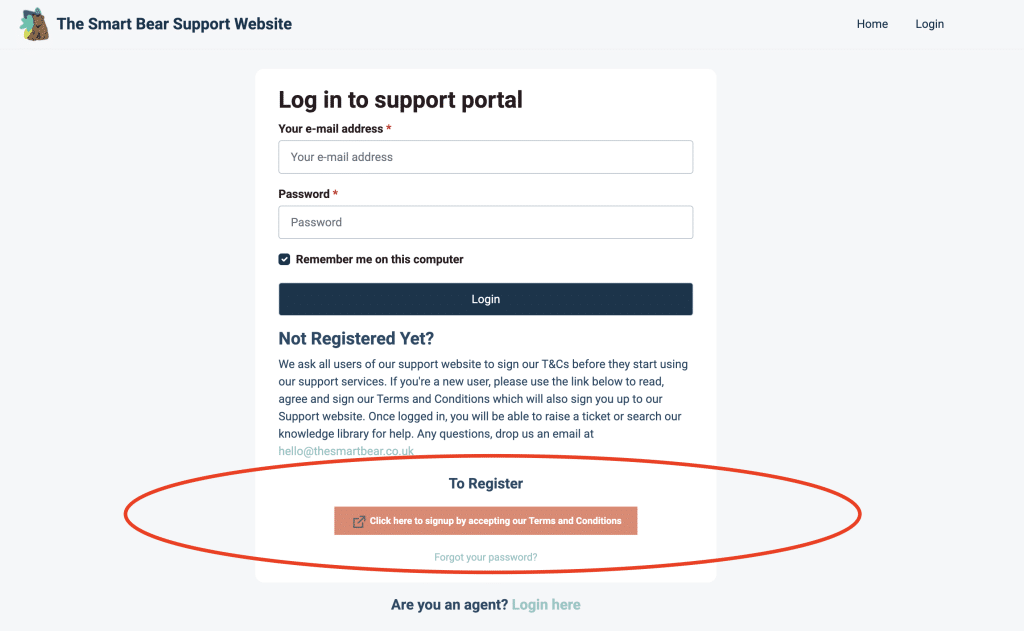1024x631 pixels.
Task: Open the hello@thesmartbear.co.uk email link
Action: click(x=346, y=451)
